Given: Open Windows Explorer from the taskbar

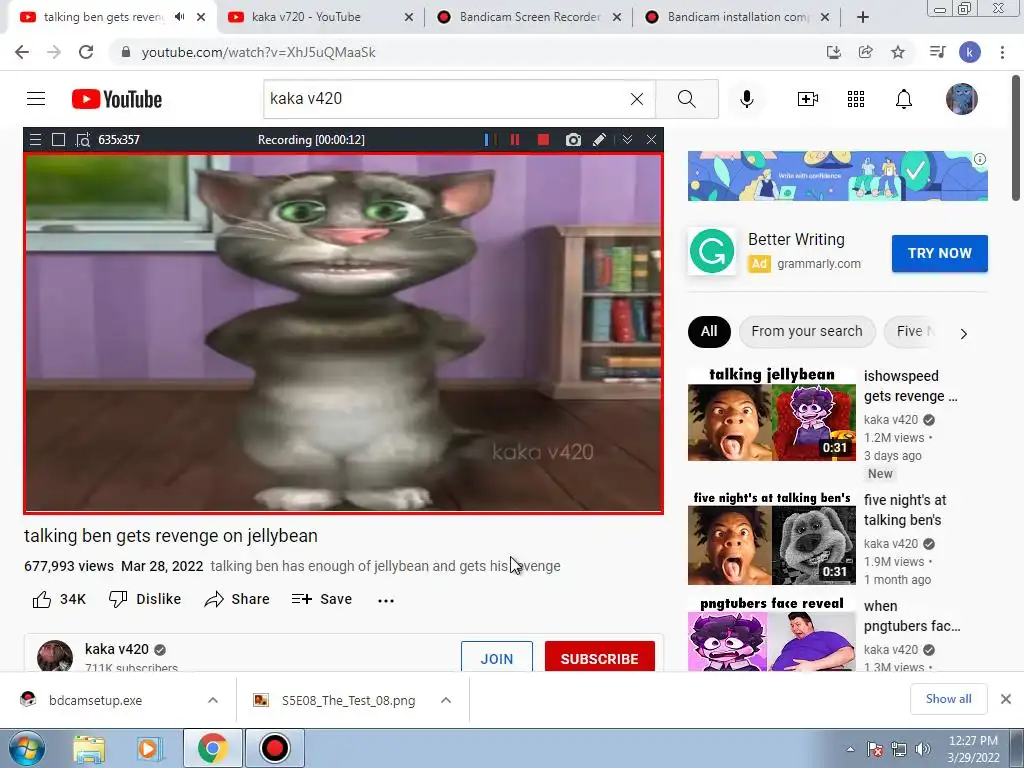Looking at the screenshot, I should click(x=89, y=748).
